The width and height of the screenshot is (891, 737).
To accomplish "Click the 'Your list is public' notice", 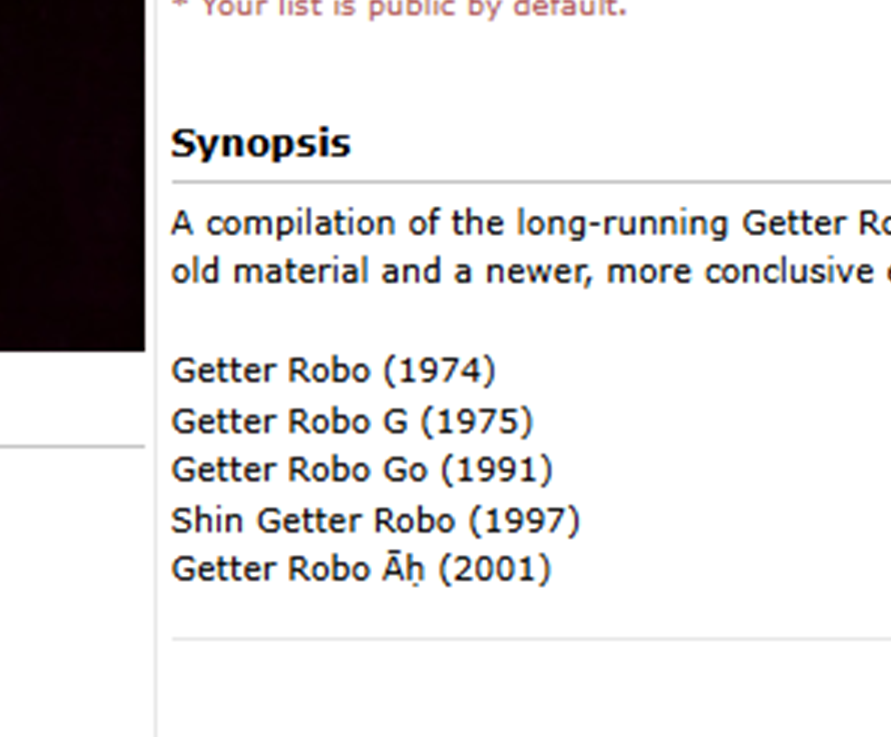I will click(400, 8).
